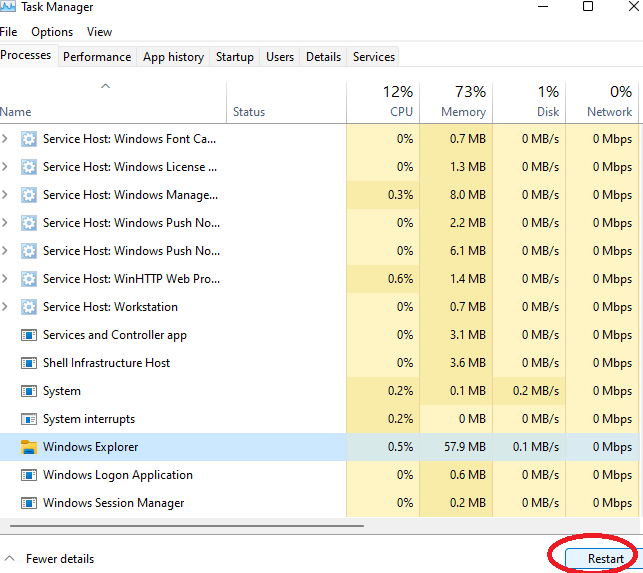
Task: Click the horizontal scrollbar thumb
Action: pyautogui.click(x=187, y=525)
